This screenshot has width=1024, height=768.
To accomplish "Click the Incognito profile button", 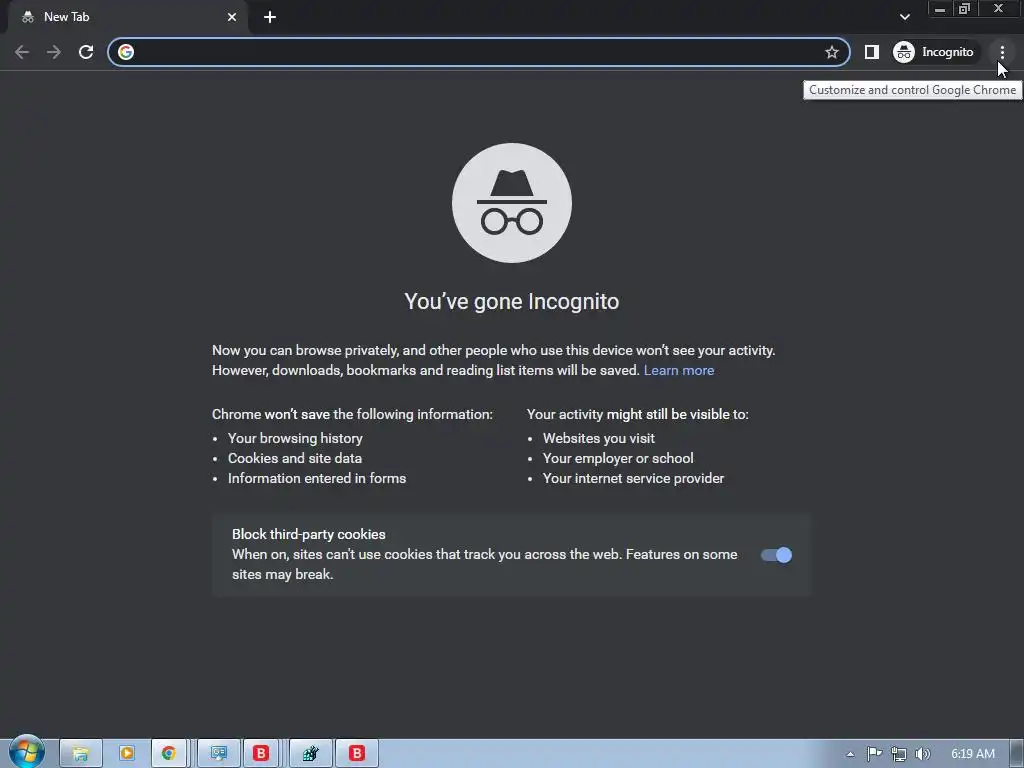I will coord(935,52).
